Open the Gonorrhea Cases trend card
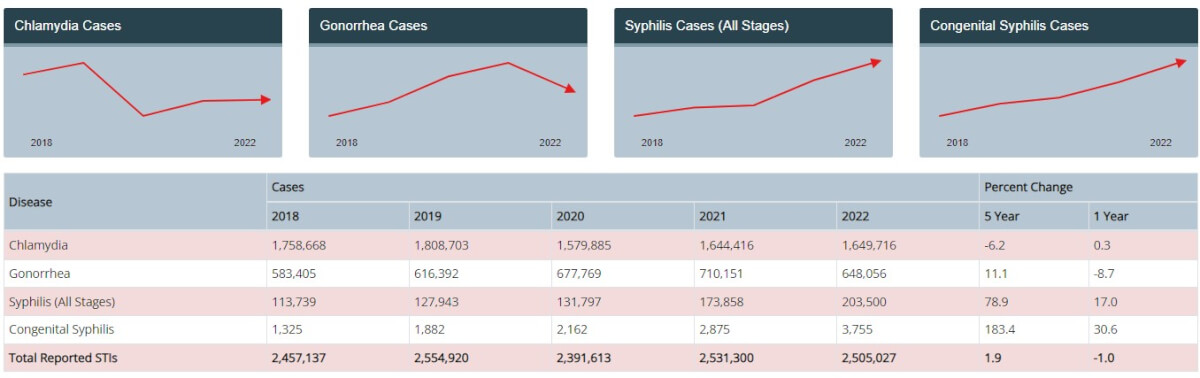 [448, 83]
